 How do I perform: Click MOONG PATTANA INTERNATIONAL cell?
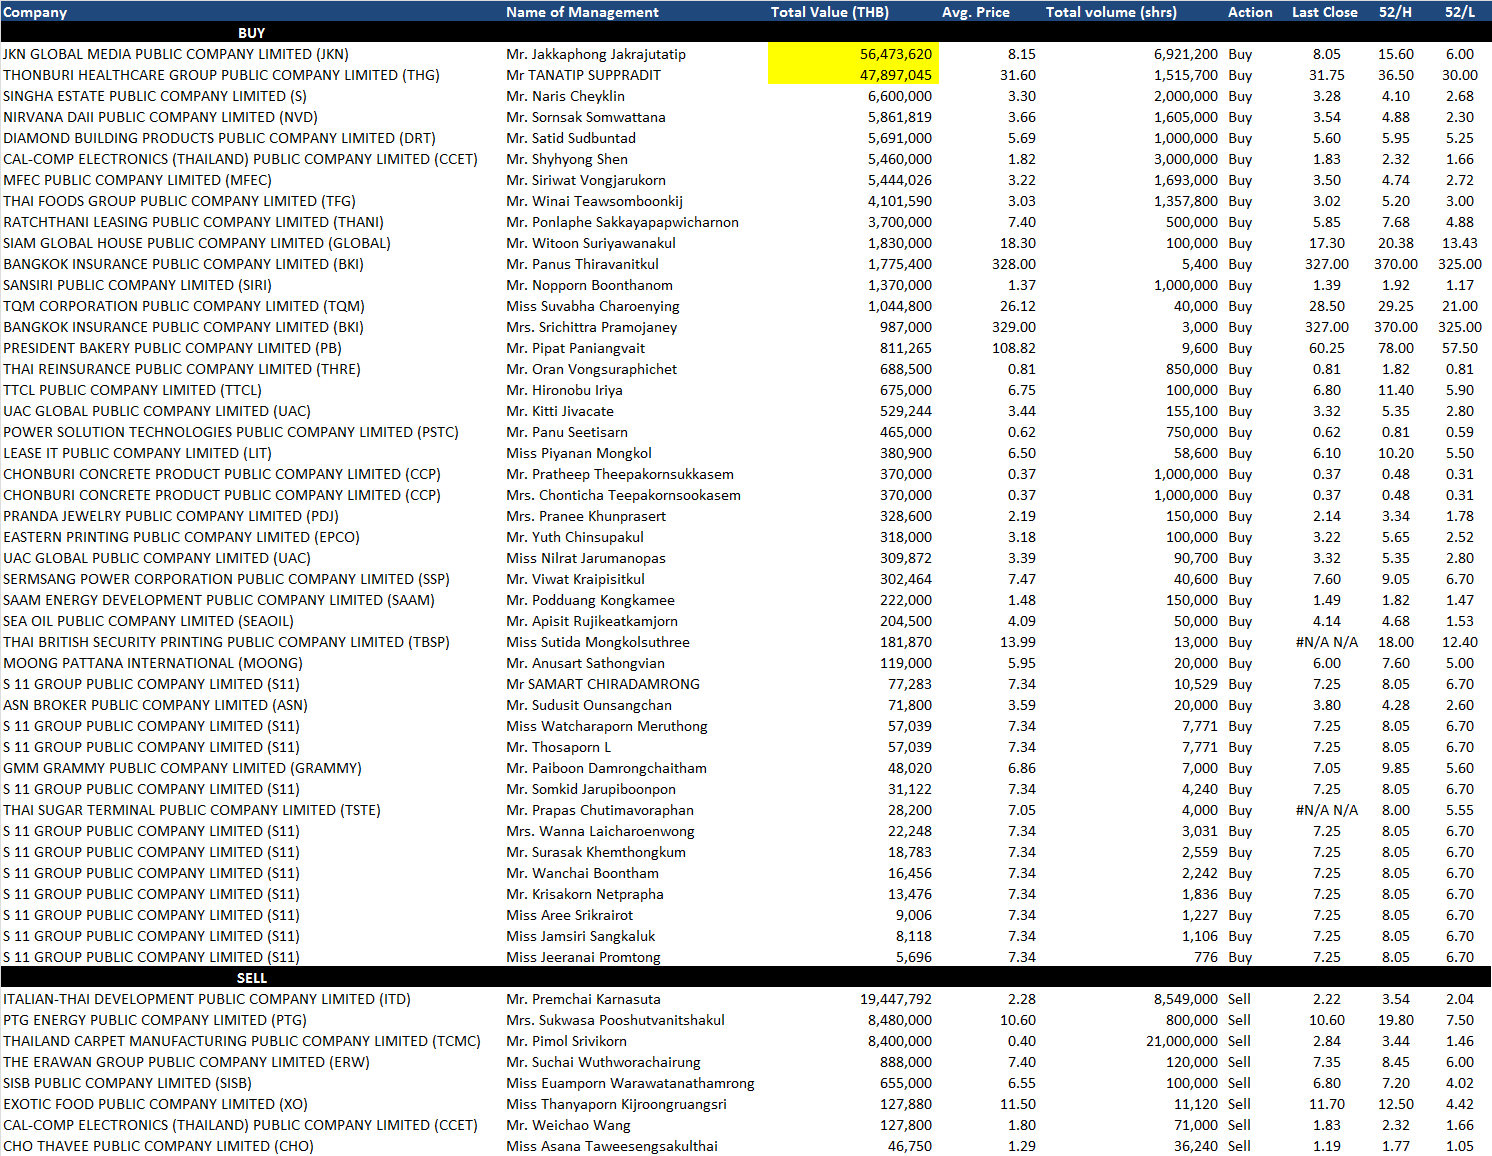[153, 663]
